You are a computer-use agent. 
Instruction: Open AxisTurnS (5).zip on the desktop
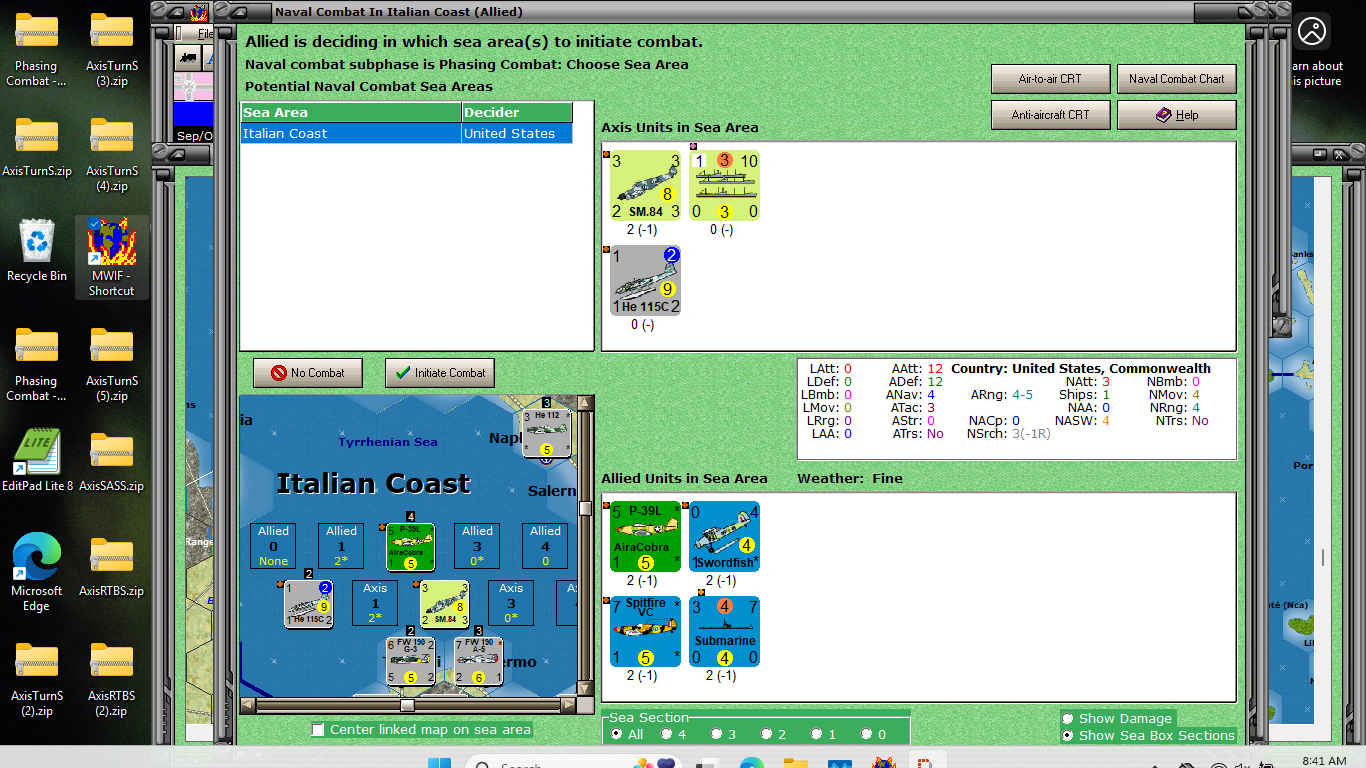(x=111, y=363)
